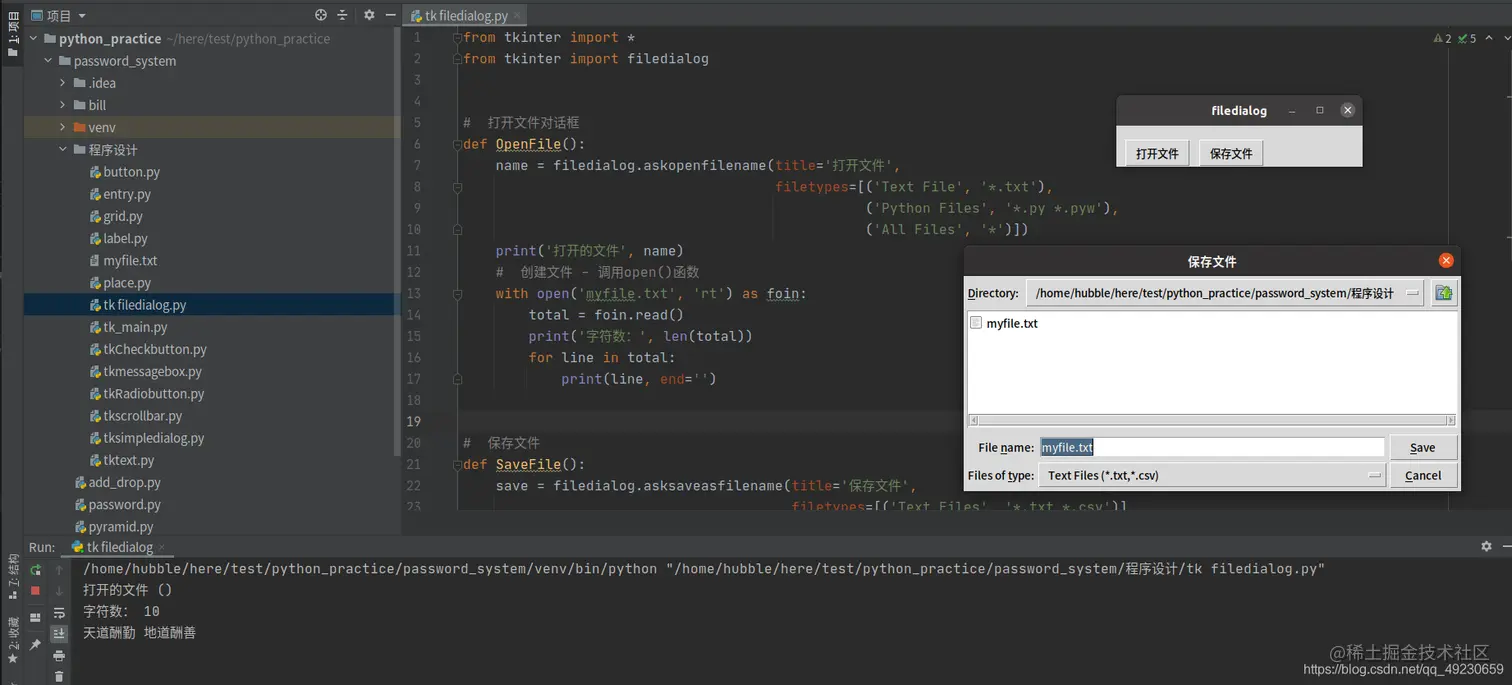Click the up stack trace arrow in Run panel

pos(59,570)
